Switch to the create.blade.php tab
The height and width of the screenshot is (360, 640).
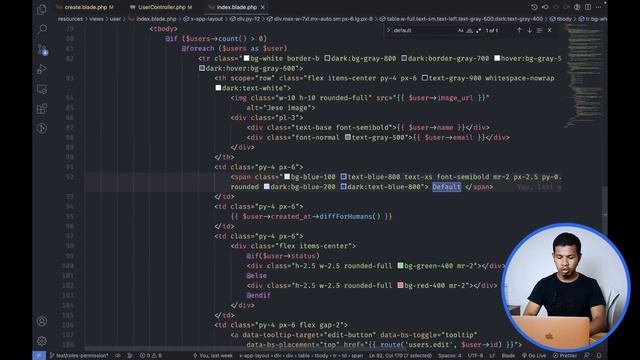[x=85, y=7]
